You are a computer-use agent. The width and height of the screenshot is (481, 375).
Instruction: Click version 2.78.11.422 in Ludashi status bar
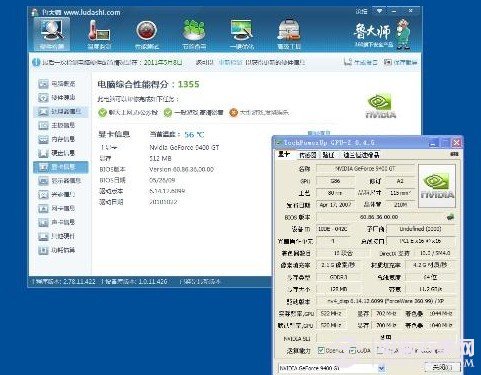(79, 281)
